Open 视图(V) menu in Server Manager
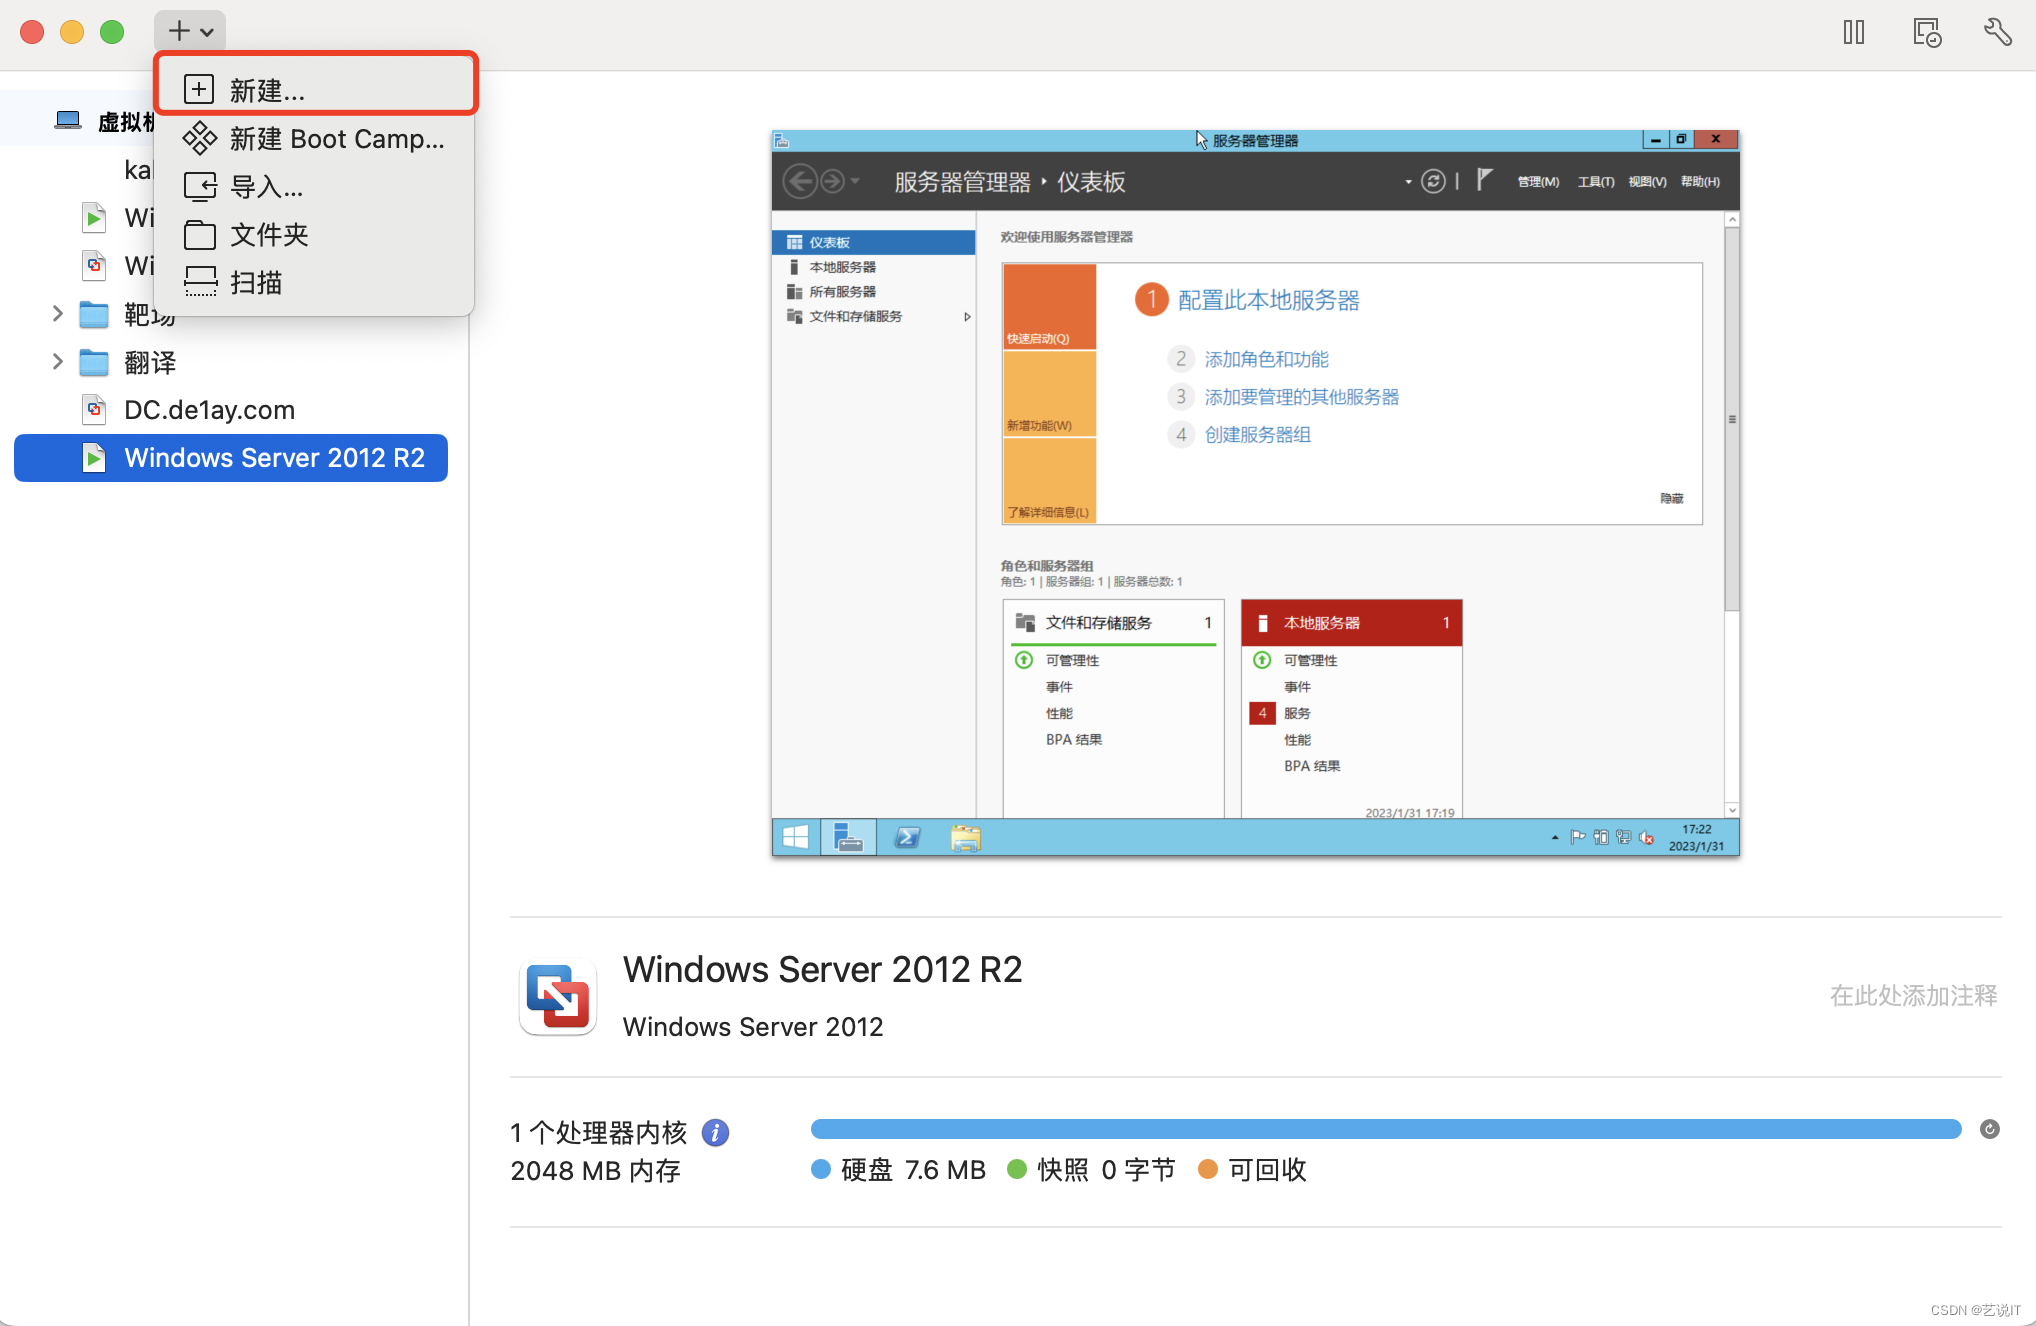This screenshot has width=2036, height=1326. pos(1647,181)
